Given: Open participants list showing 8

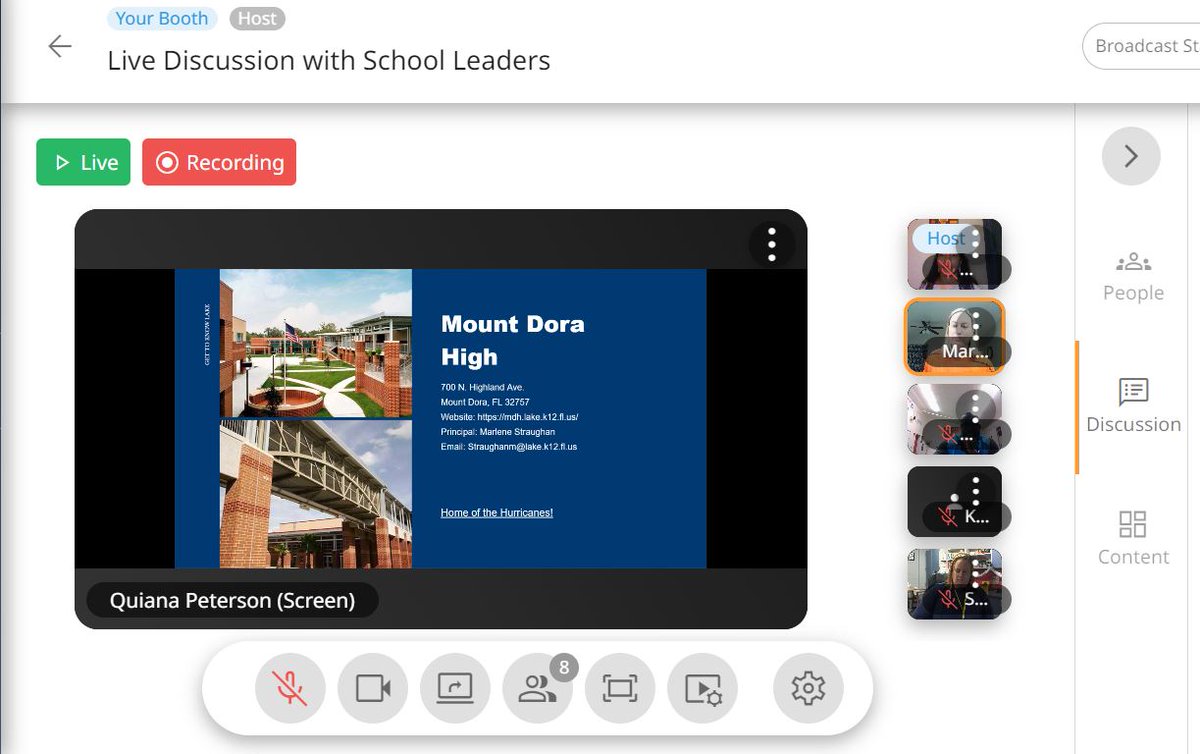Looking at the screenshot, I should (538, 687).
